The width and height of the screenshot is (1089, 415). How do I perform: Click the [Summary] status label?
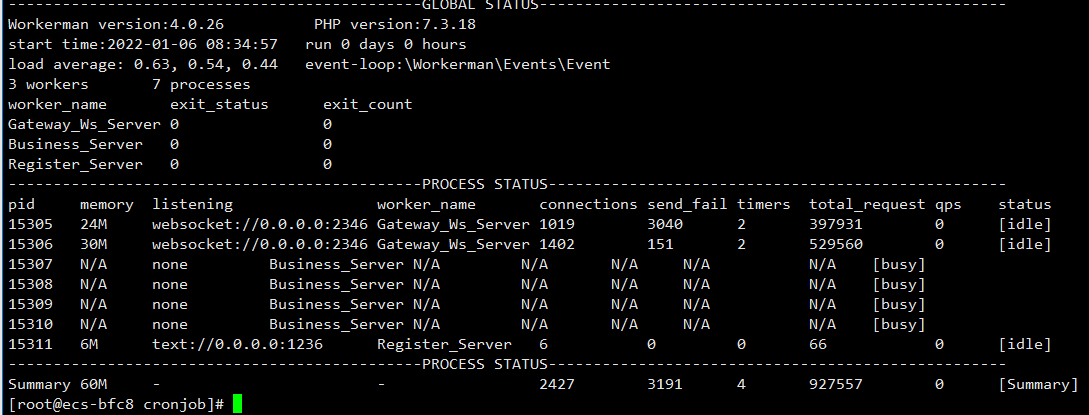(1038, 384)
